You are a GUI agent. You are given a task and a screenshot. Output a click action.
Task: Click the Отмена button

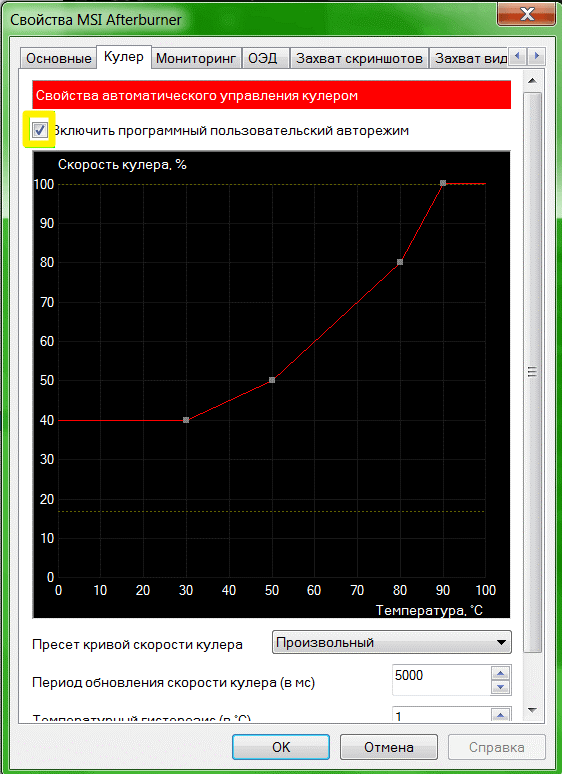389,747
